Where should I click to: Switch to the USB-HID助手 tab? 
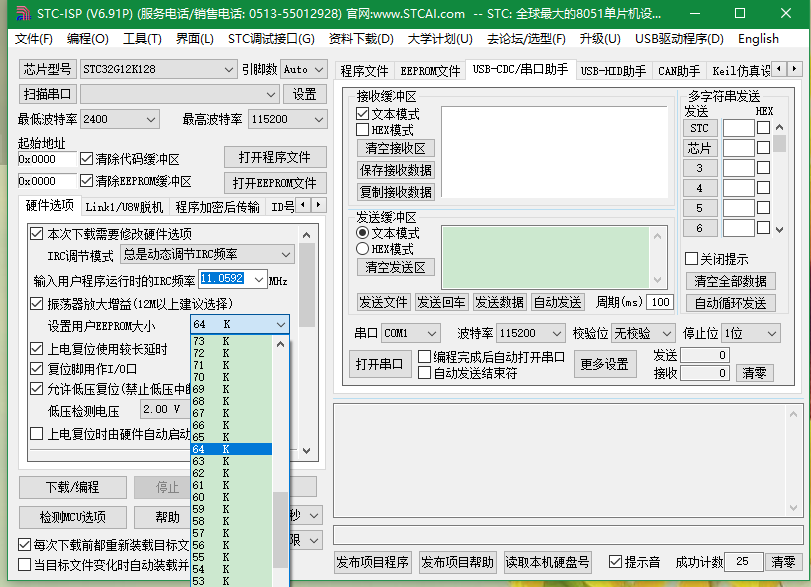613,71
